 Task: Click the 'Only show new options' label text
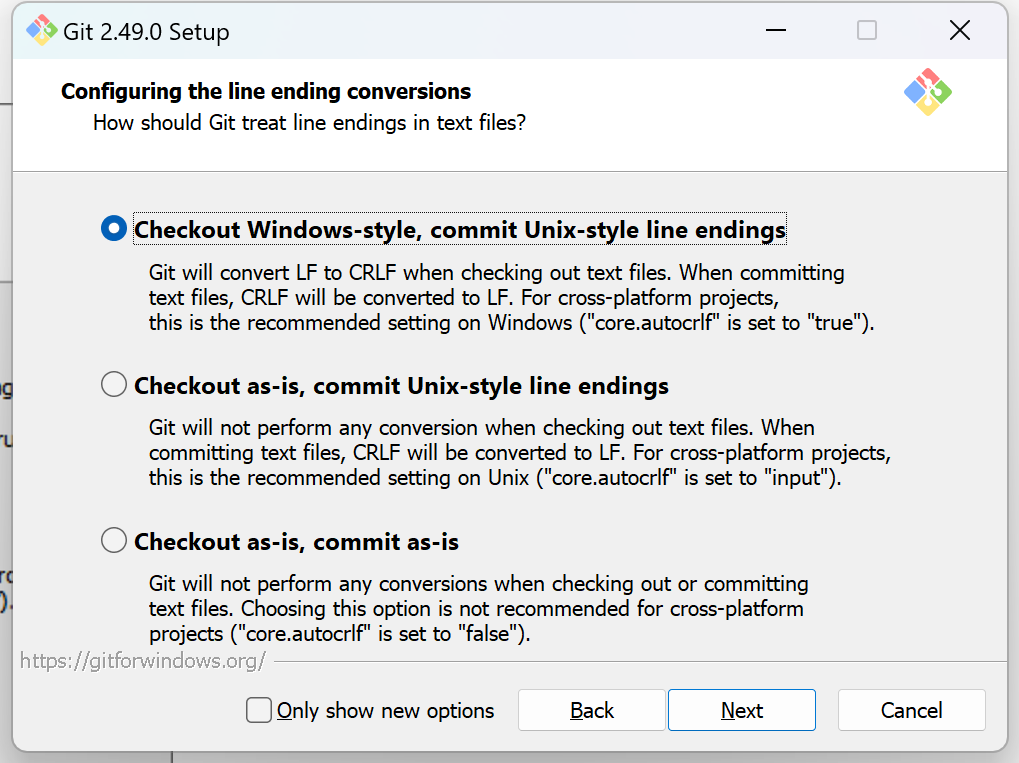(385, 710)
